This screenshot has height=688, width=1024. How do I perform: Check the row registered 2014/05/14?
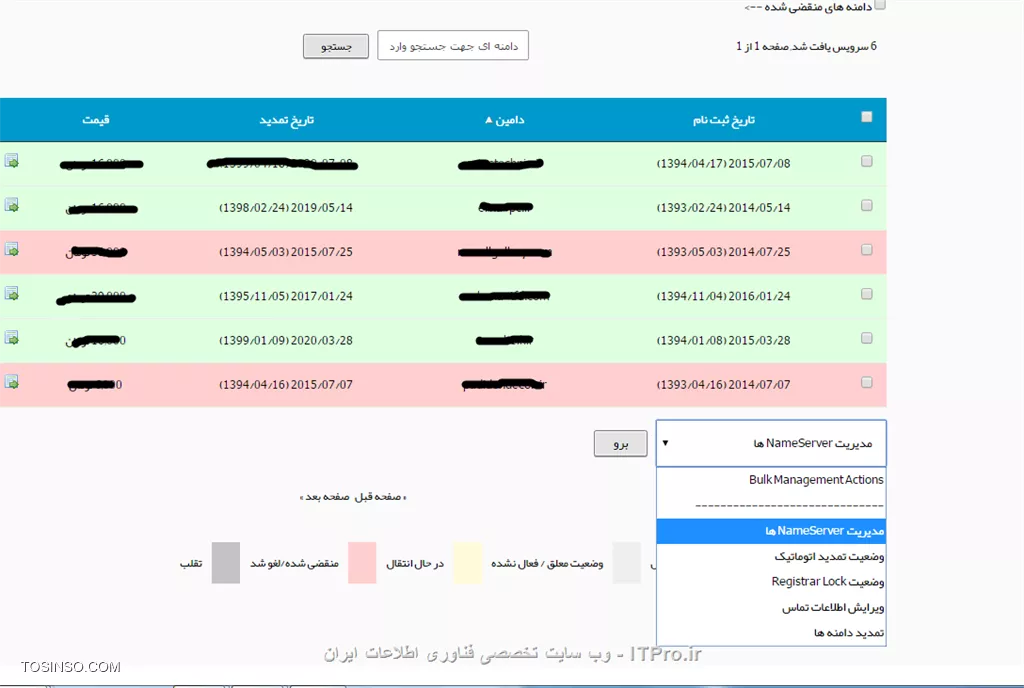pyautogui.click(x=867, y=206)
